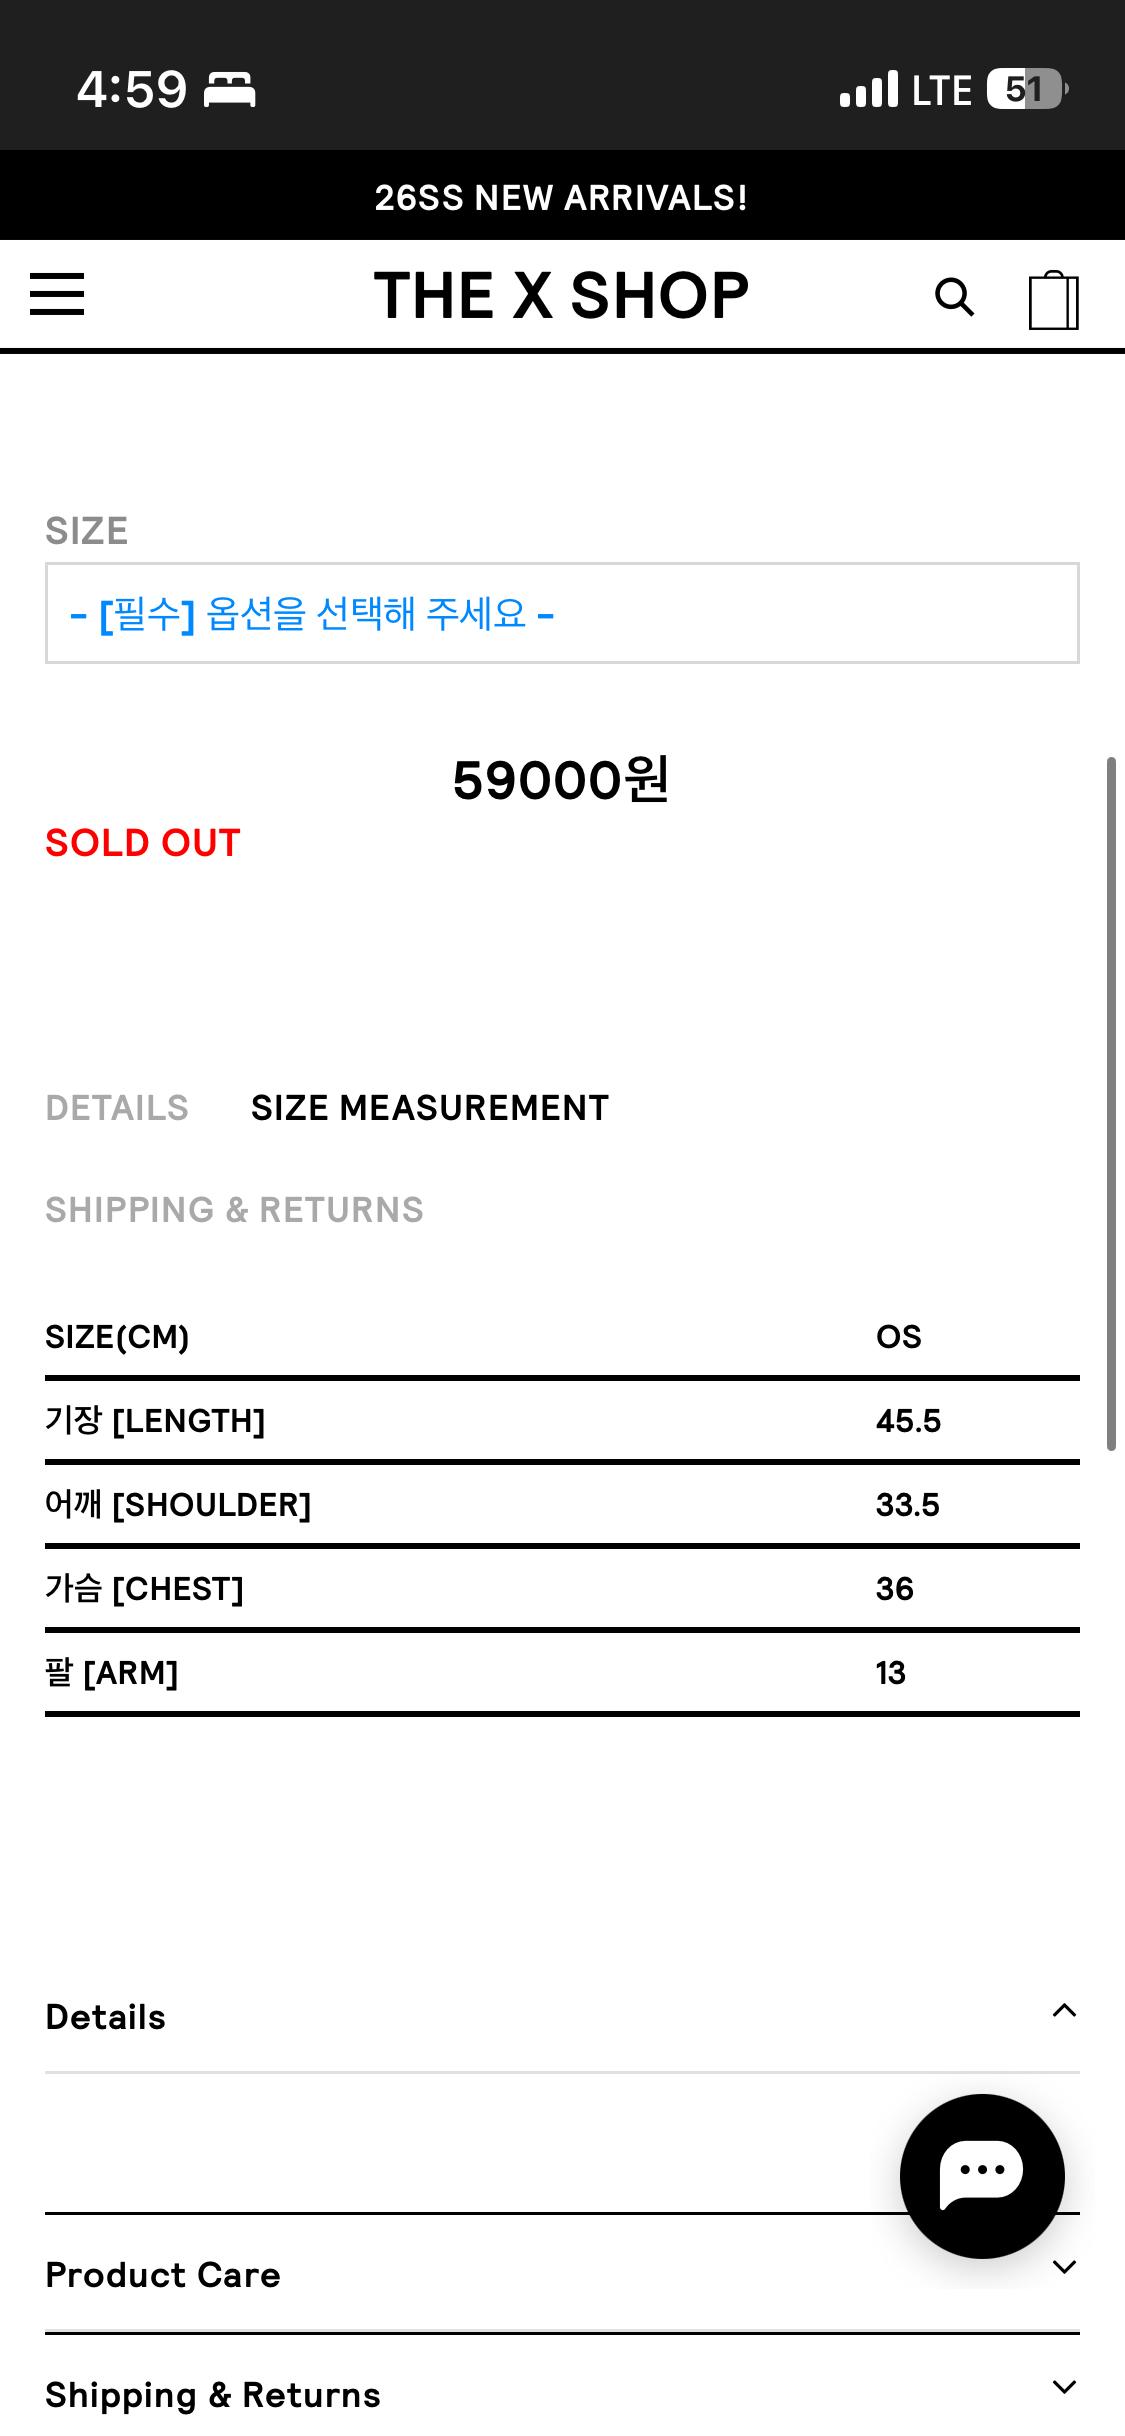Screen dimensions: 1125x2436
Task: Expand the Product Care chevron
Action: click(1065, 2267)
